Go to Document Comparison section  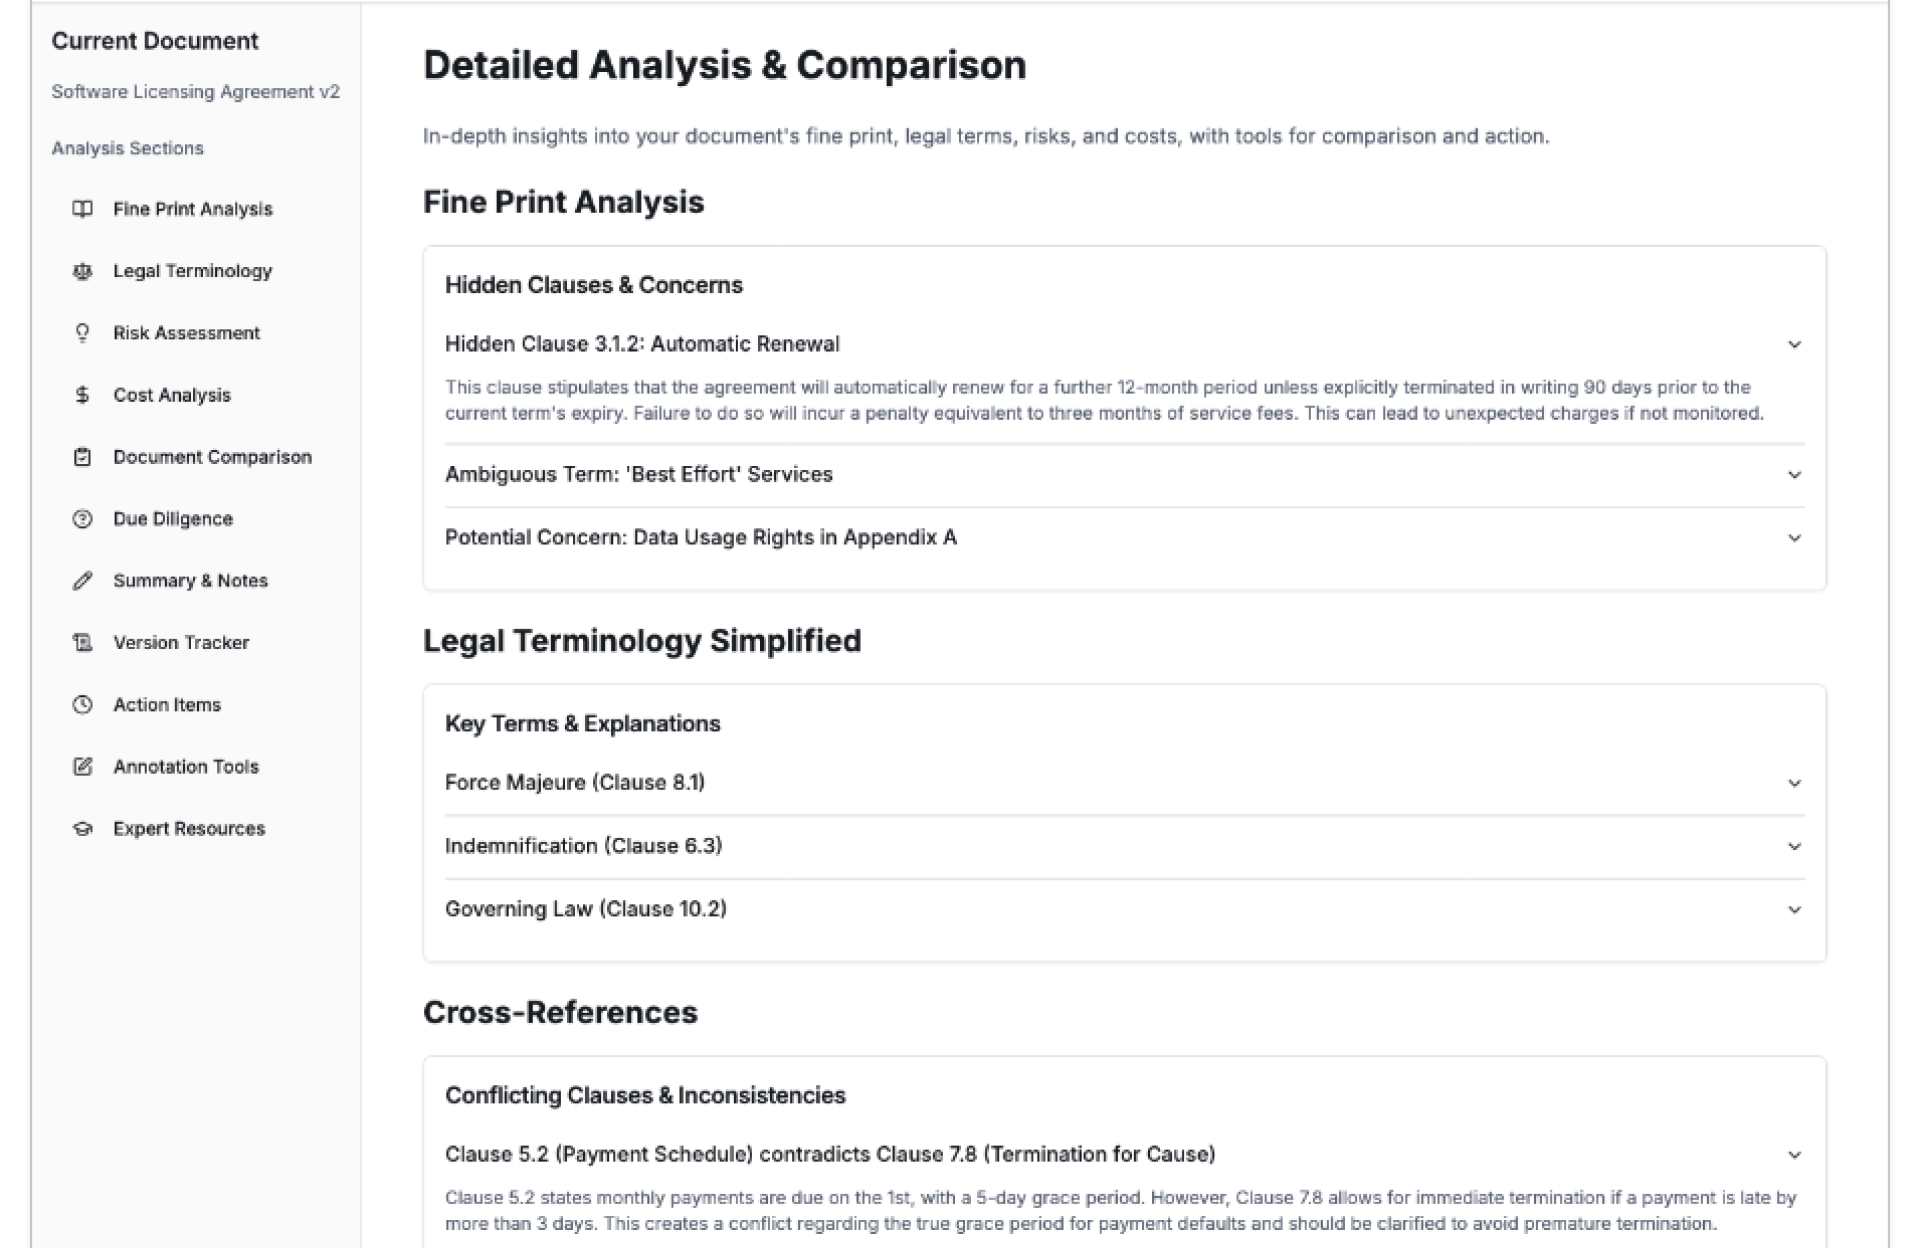(x=212, y=457)
